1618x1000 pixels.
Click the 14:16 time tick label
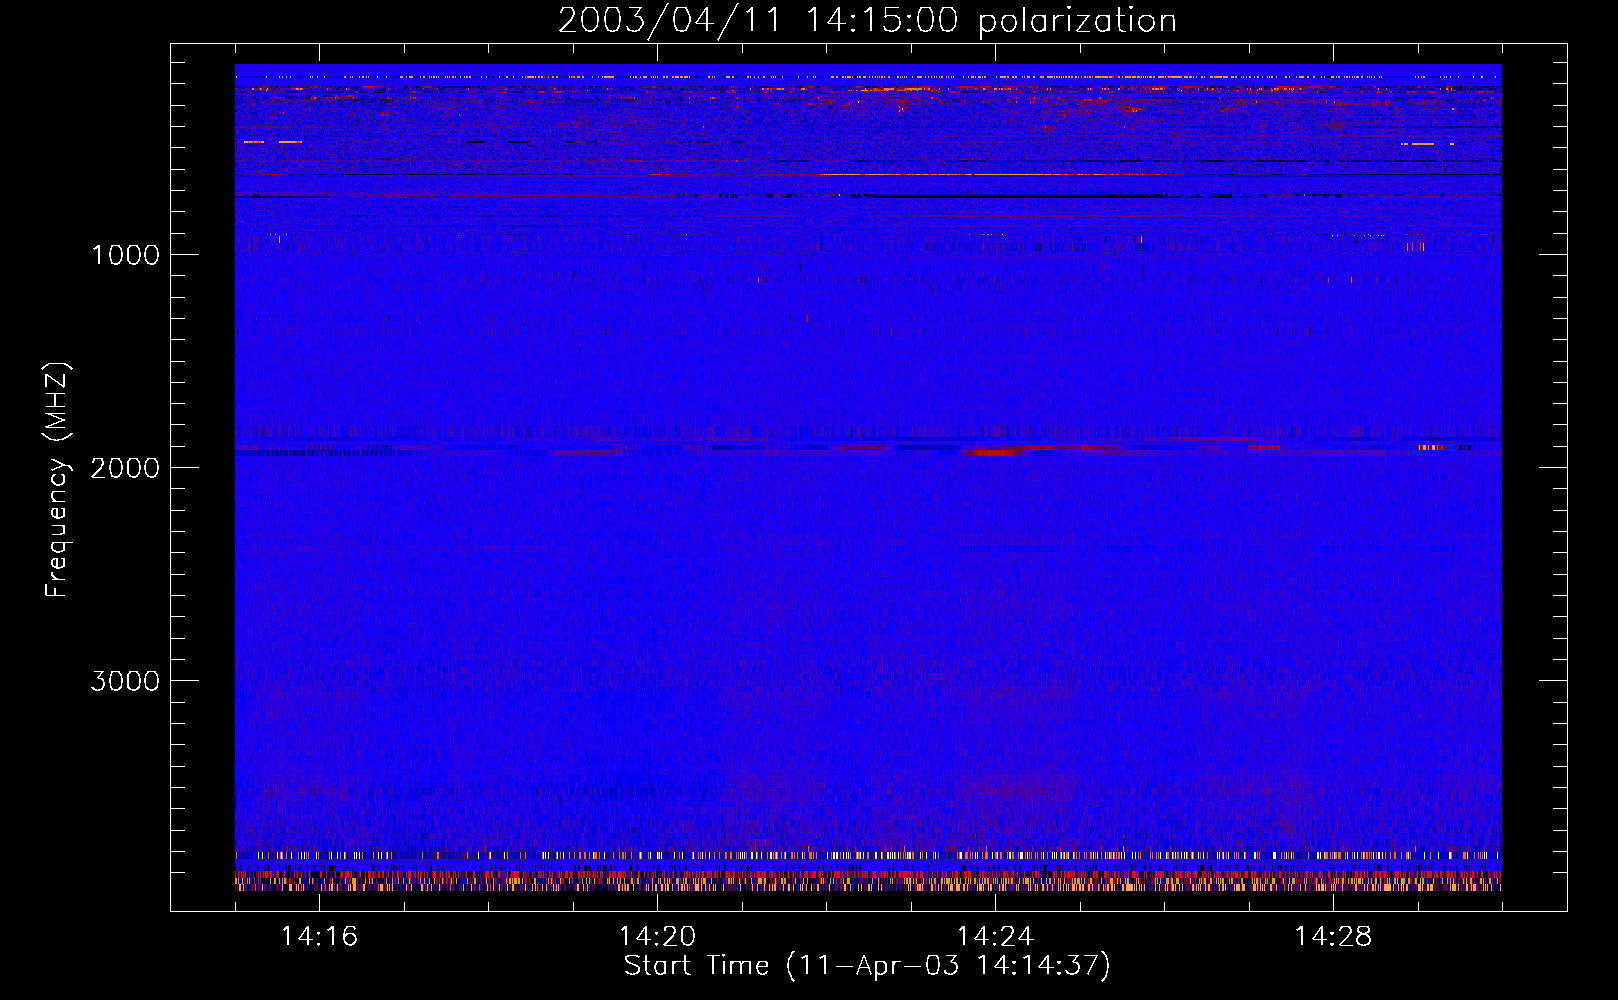[319, 936]
